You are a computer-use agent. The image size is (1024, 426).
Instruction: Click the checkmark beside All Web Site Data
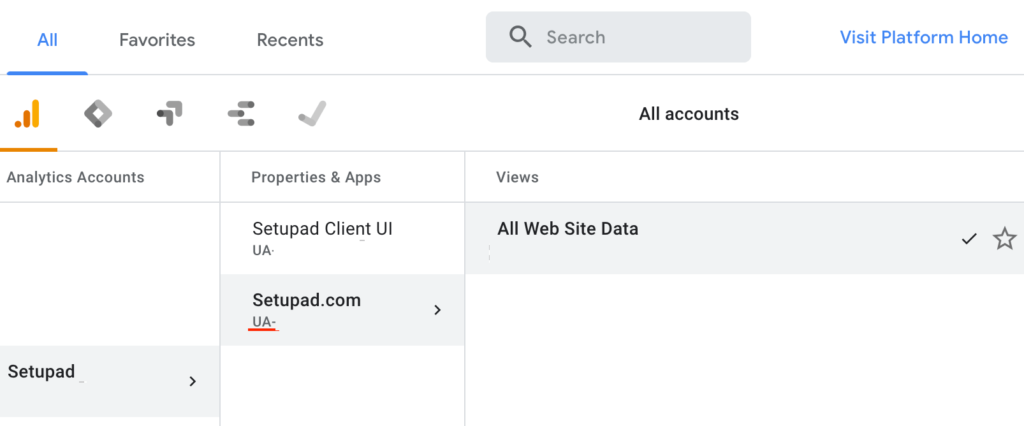[x=968, y=239]
